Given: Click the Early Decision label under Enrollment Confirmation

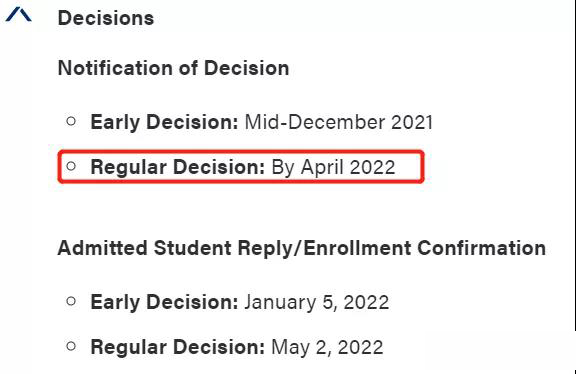Looking at the screenshot, I should tap(165, 302).
